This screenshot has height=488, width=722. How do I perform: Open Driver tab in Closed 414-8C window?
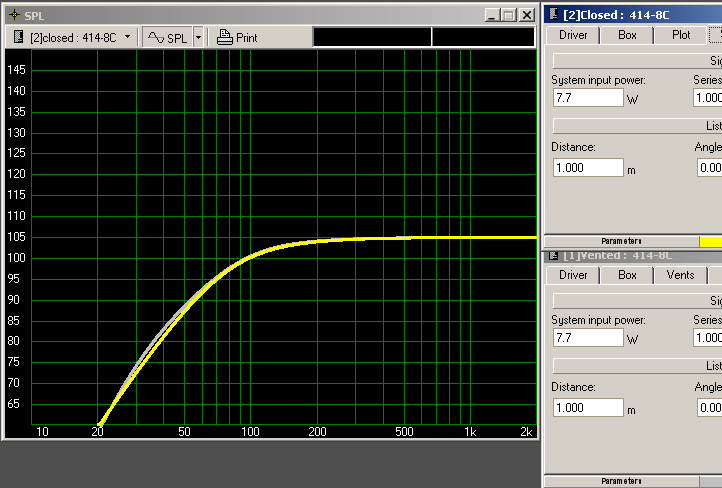(x=572, y=35)
